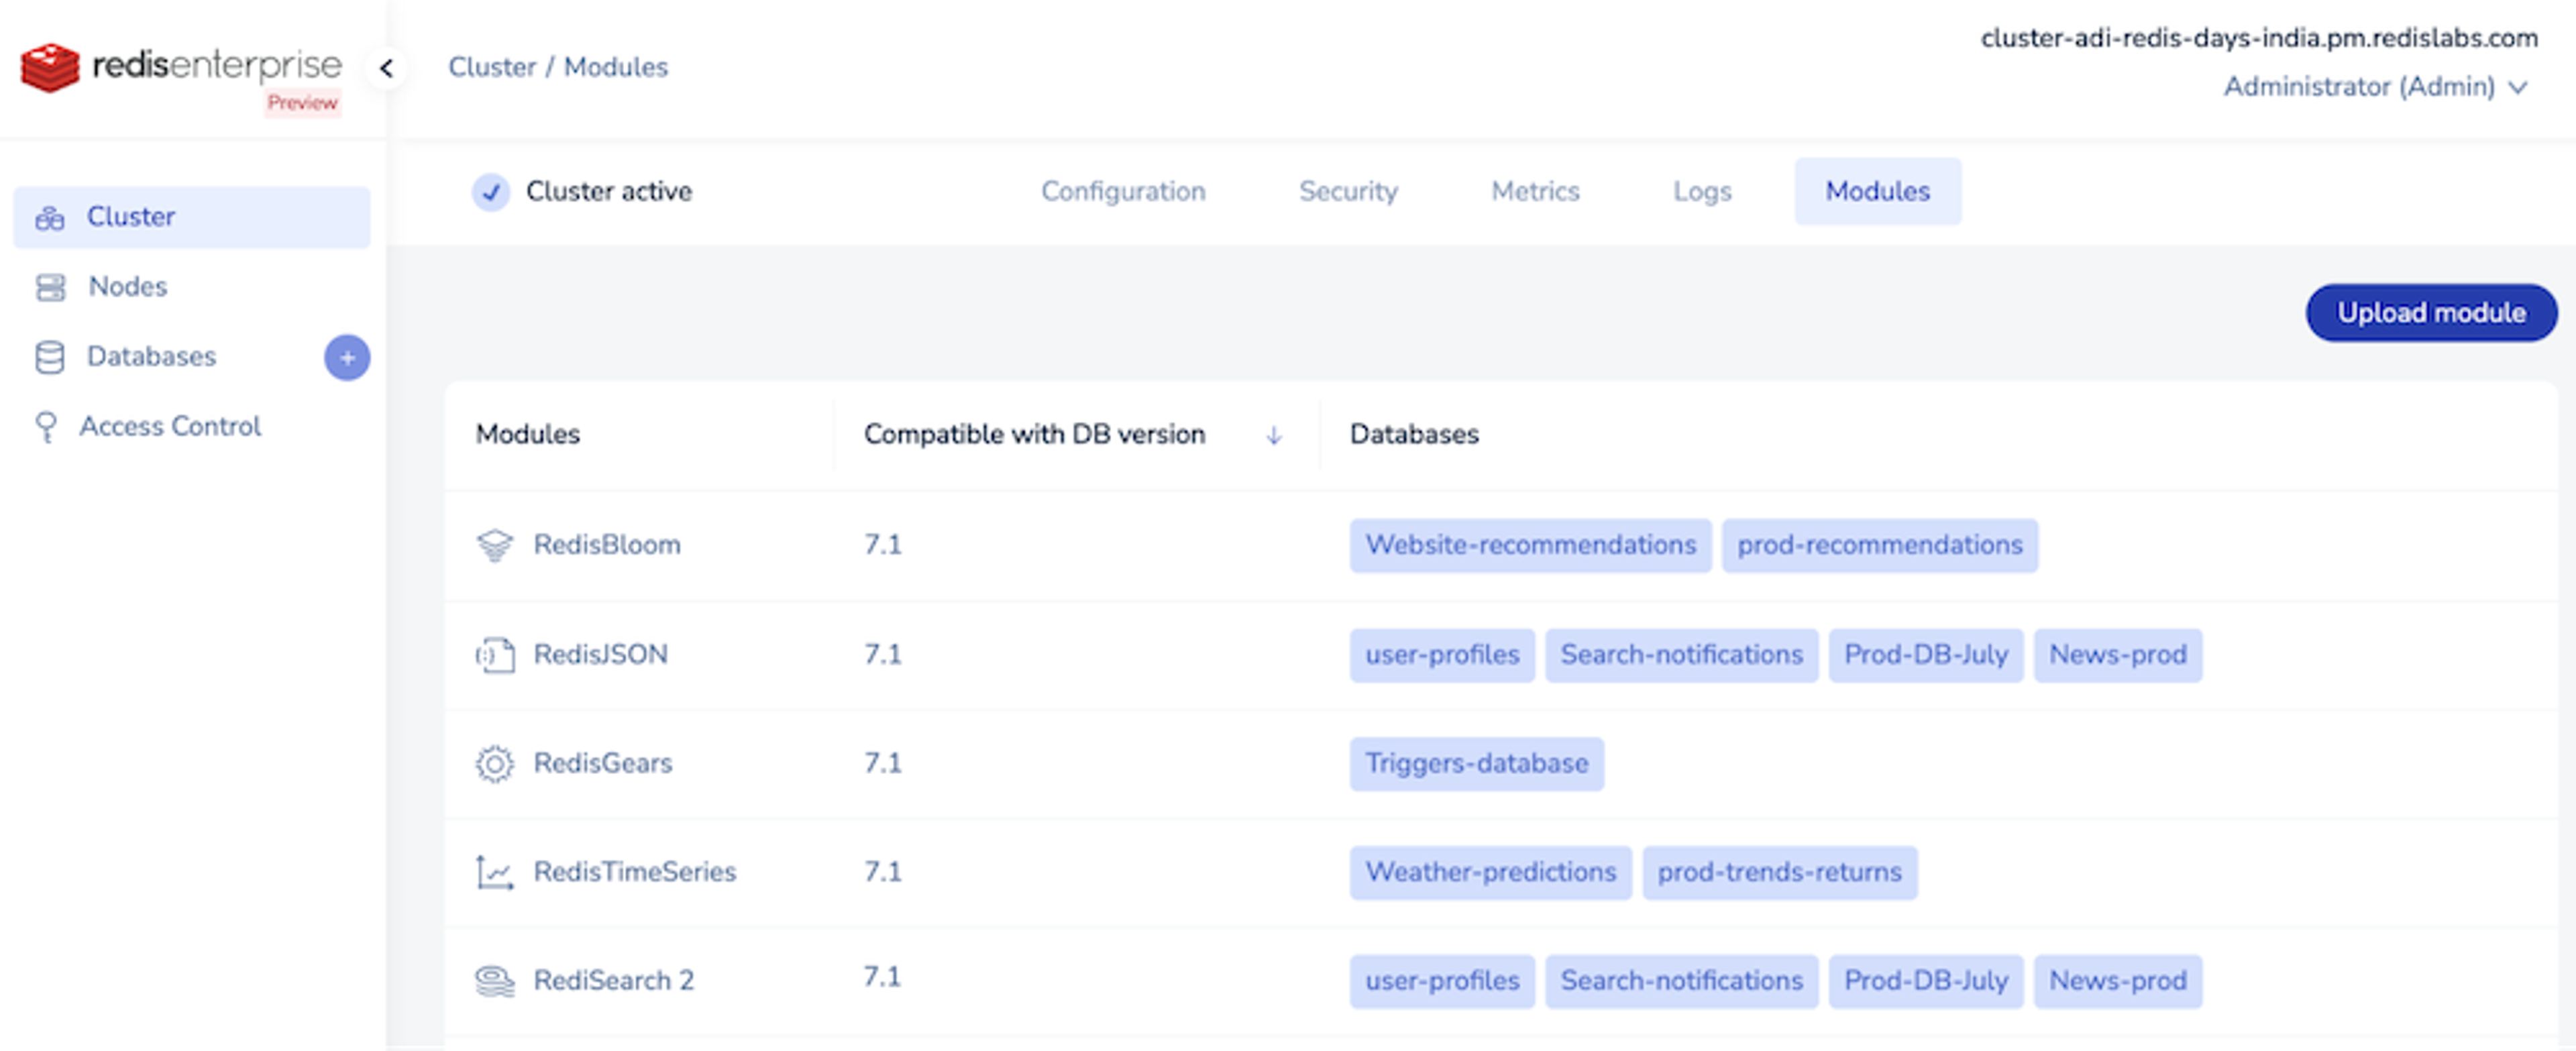Click the Cluster active checkmark icon
Screen dimensions: 2576x1051
491,192
